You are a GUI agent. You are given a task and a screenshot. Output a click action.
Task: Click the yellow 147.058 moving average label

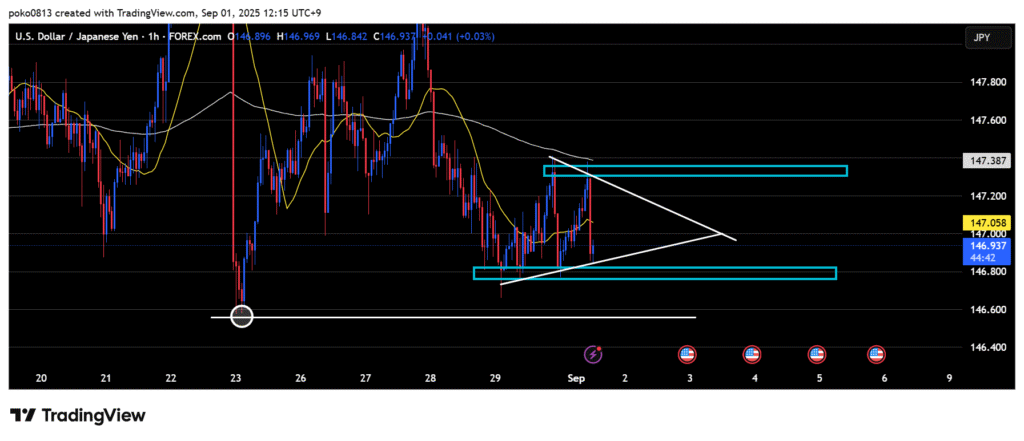pos(978,222)
